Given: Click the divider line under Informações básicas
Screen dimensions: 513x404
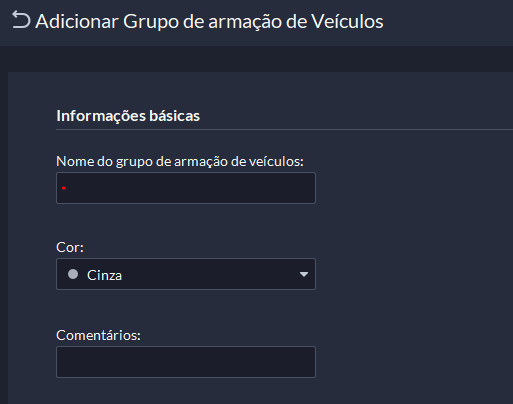Looking at the screenshot, I should (284, 129).
